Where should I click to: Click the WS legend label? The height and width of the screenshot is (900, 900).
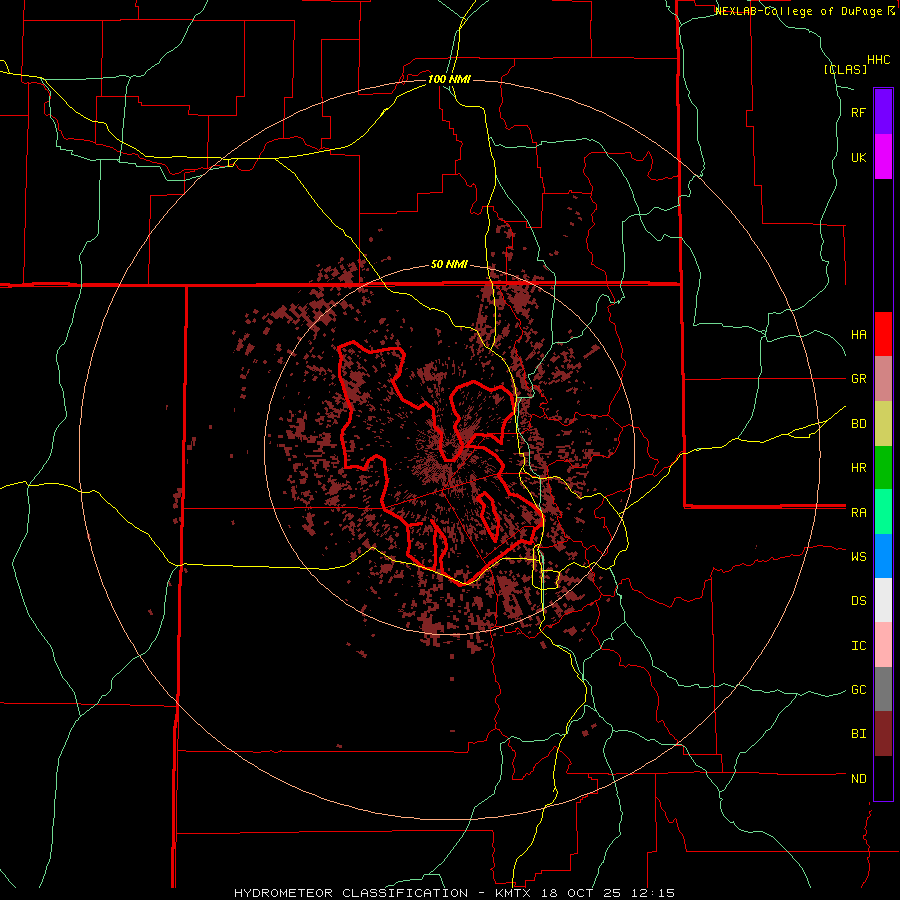pyautogui.click(x=859, y=557)
